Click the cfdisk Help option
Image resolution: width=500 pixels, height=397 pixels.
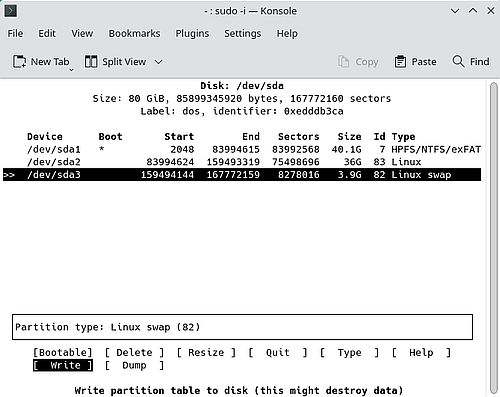(x=421, y=352)
